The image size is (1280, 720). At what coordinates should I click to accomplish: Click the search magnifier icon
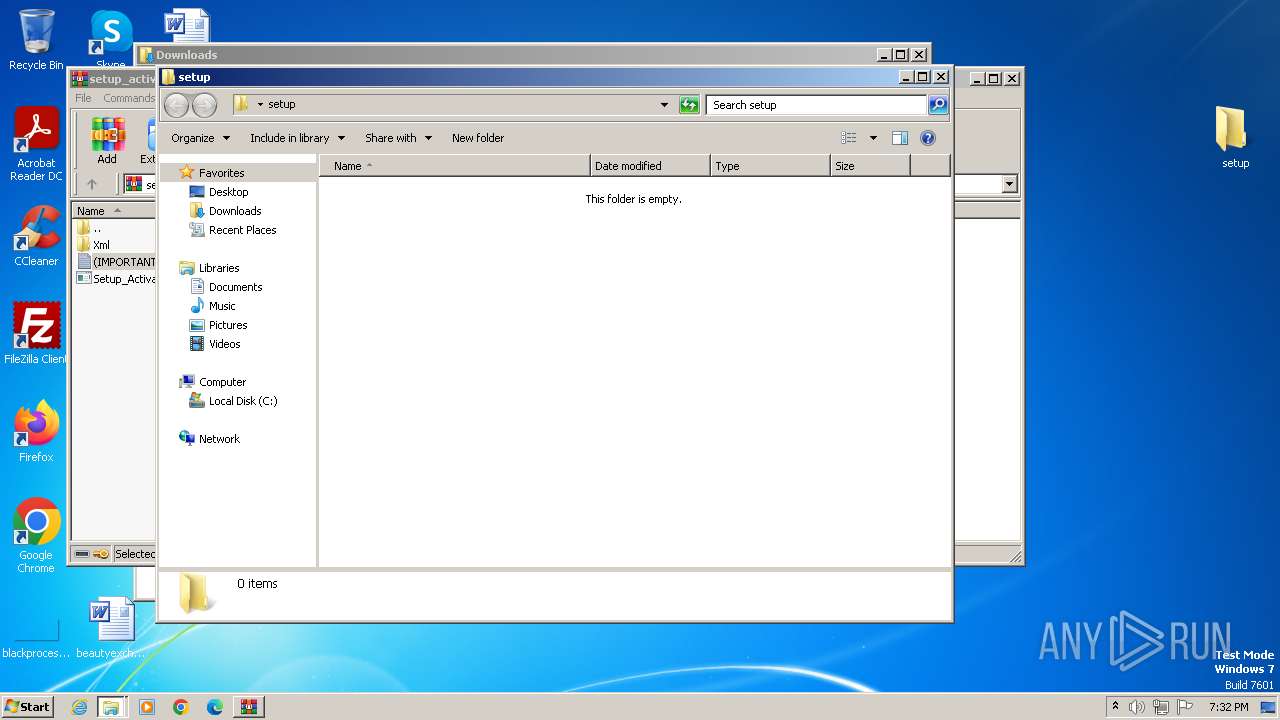pos(937,104)
